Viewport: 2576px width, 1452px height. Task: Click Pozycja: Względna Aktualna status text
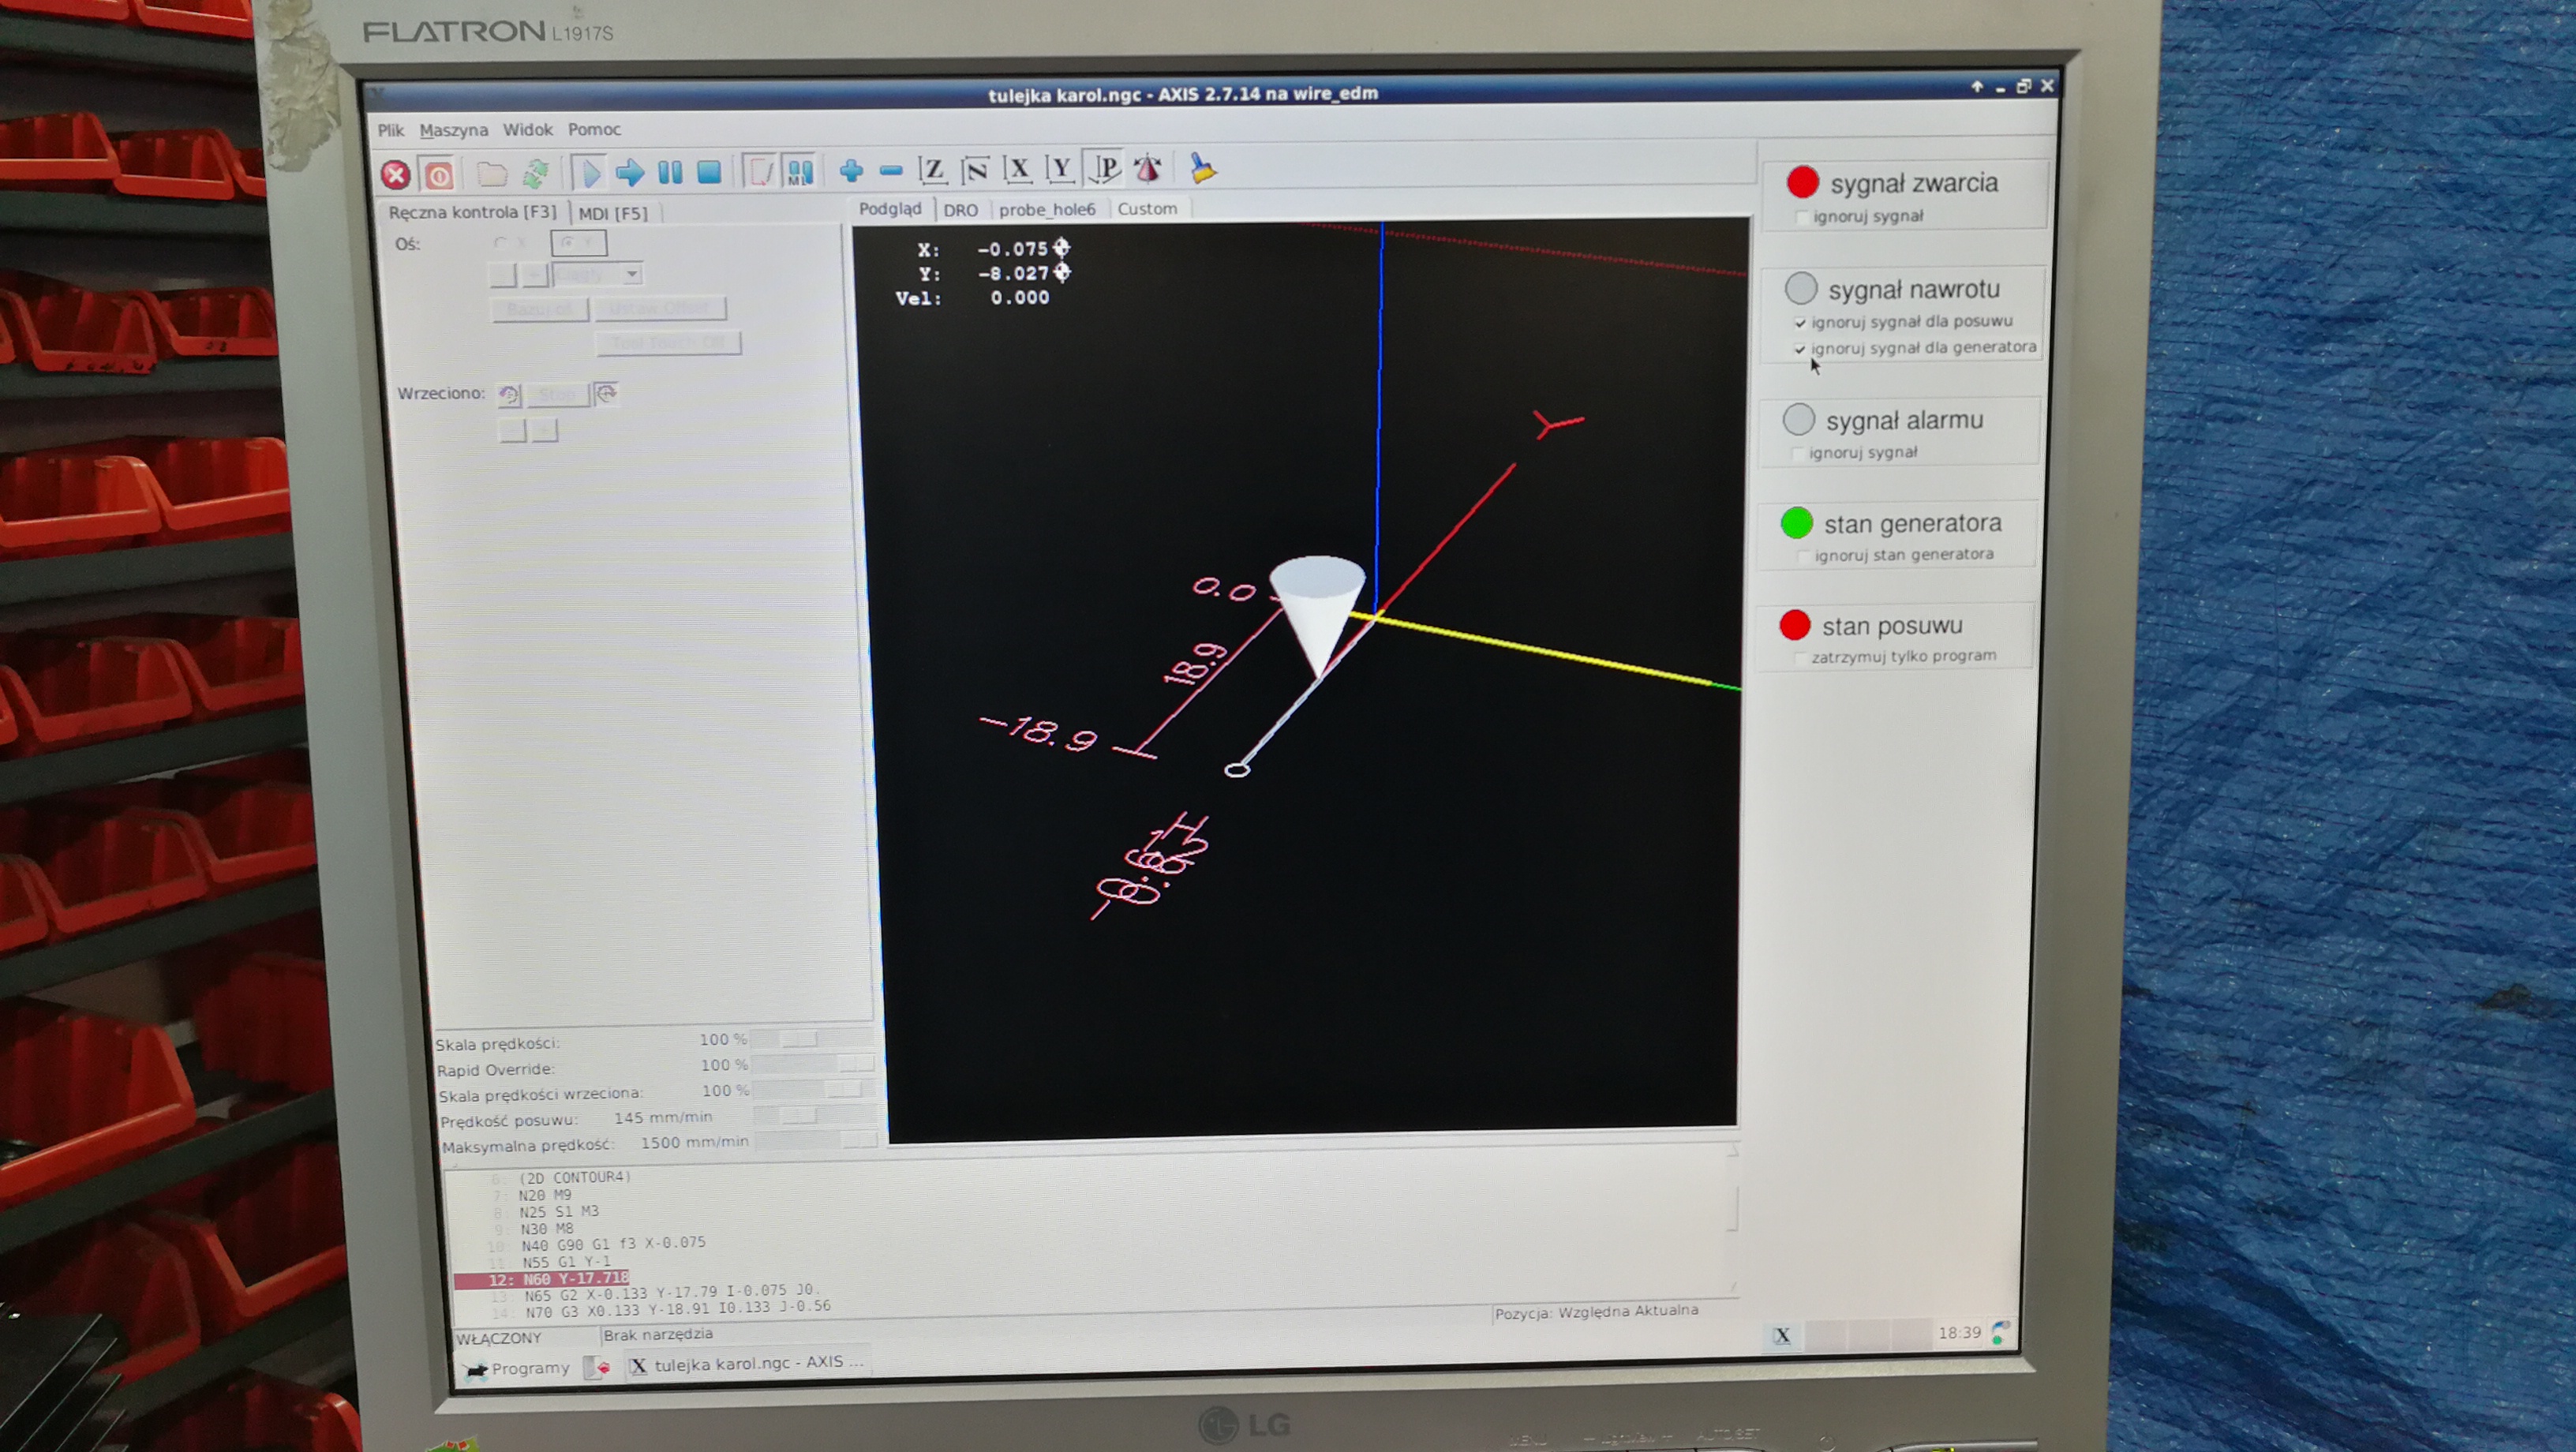pyautogui.click(x=1596, y=1312)
